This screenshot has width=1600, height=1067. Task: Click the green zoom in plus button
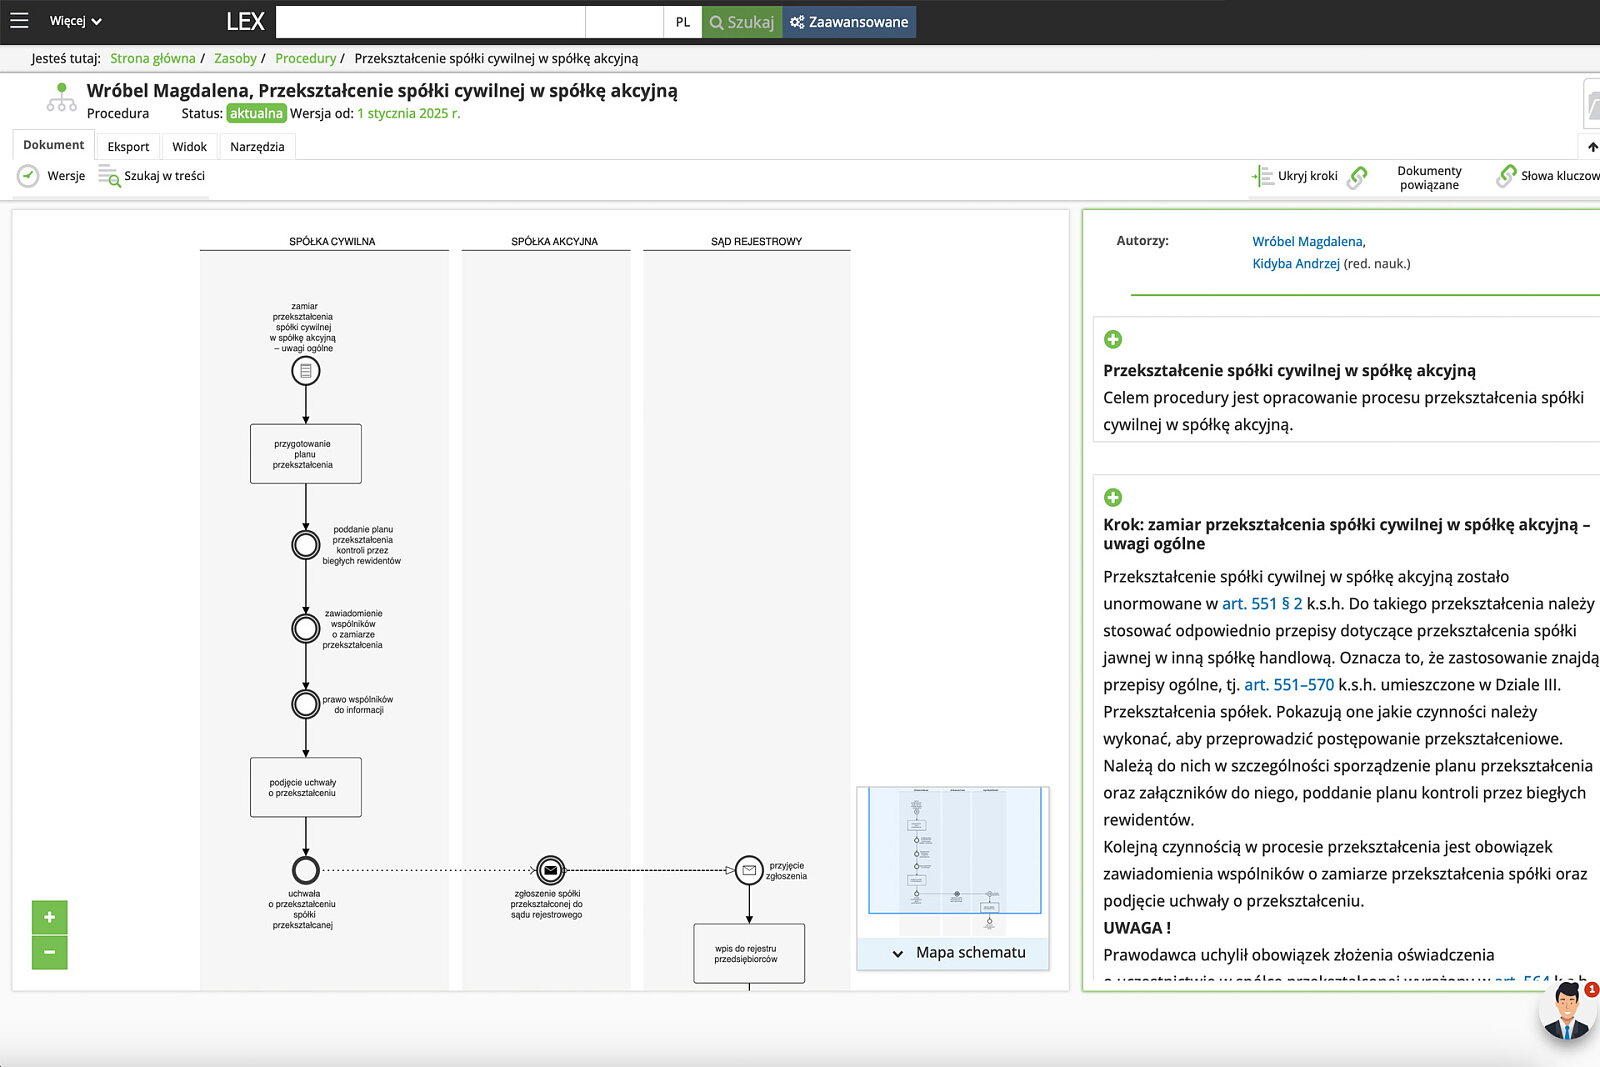[x=49, y=917]
